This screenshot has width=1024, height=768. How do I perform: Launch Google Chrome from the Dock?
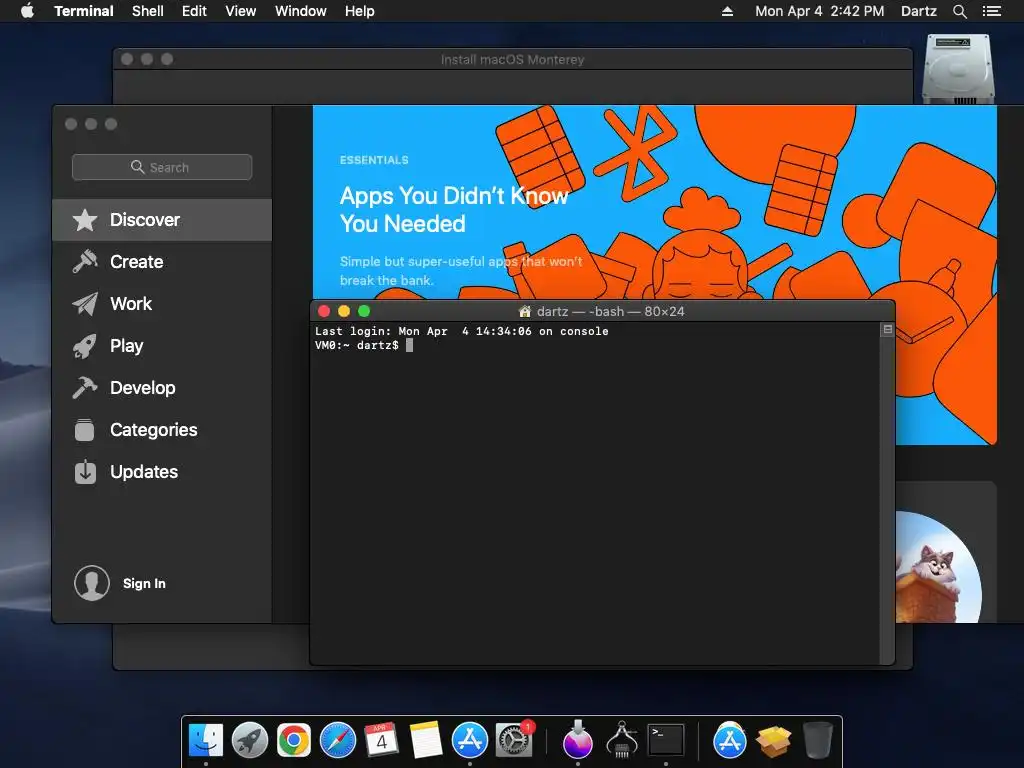294,740
